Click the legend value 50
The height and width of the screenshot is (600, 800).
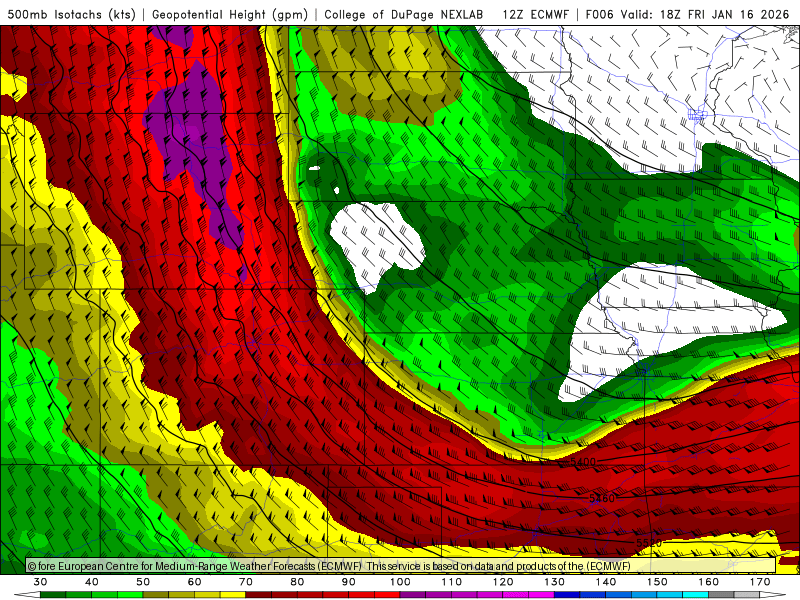click(143, 582)
